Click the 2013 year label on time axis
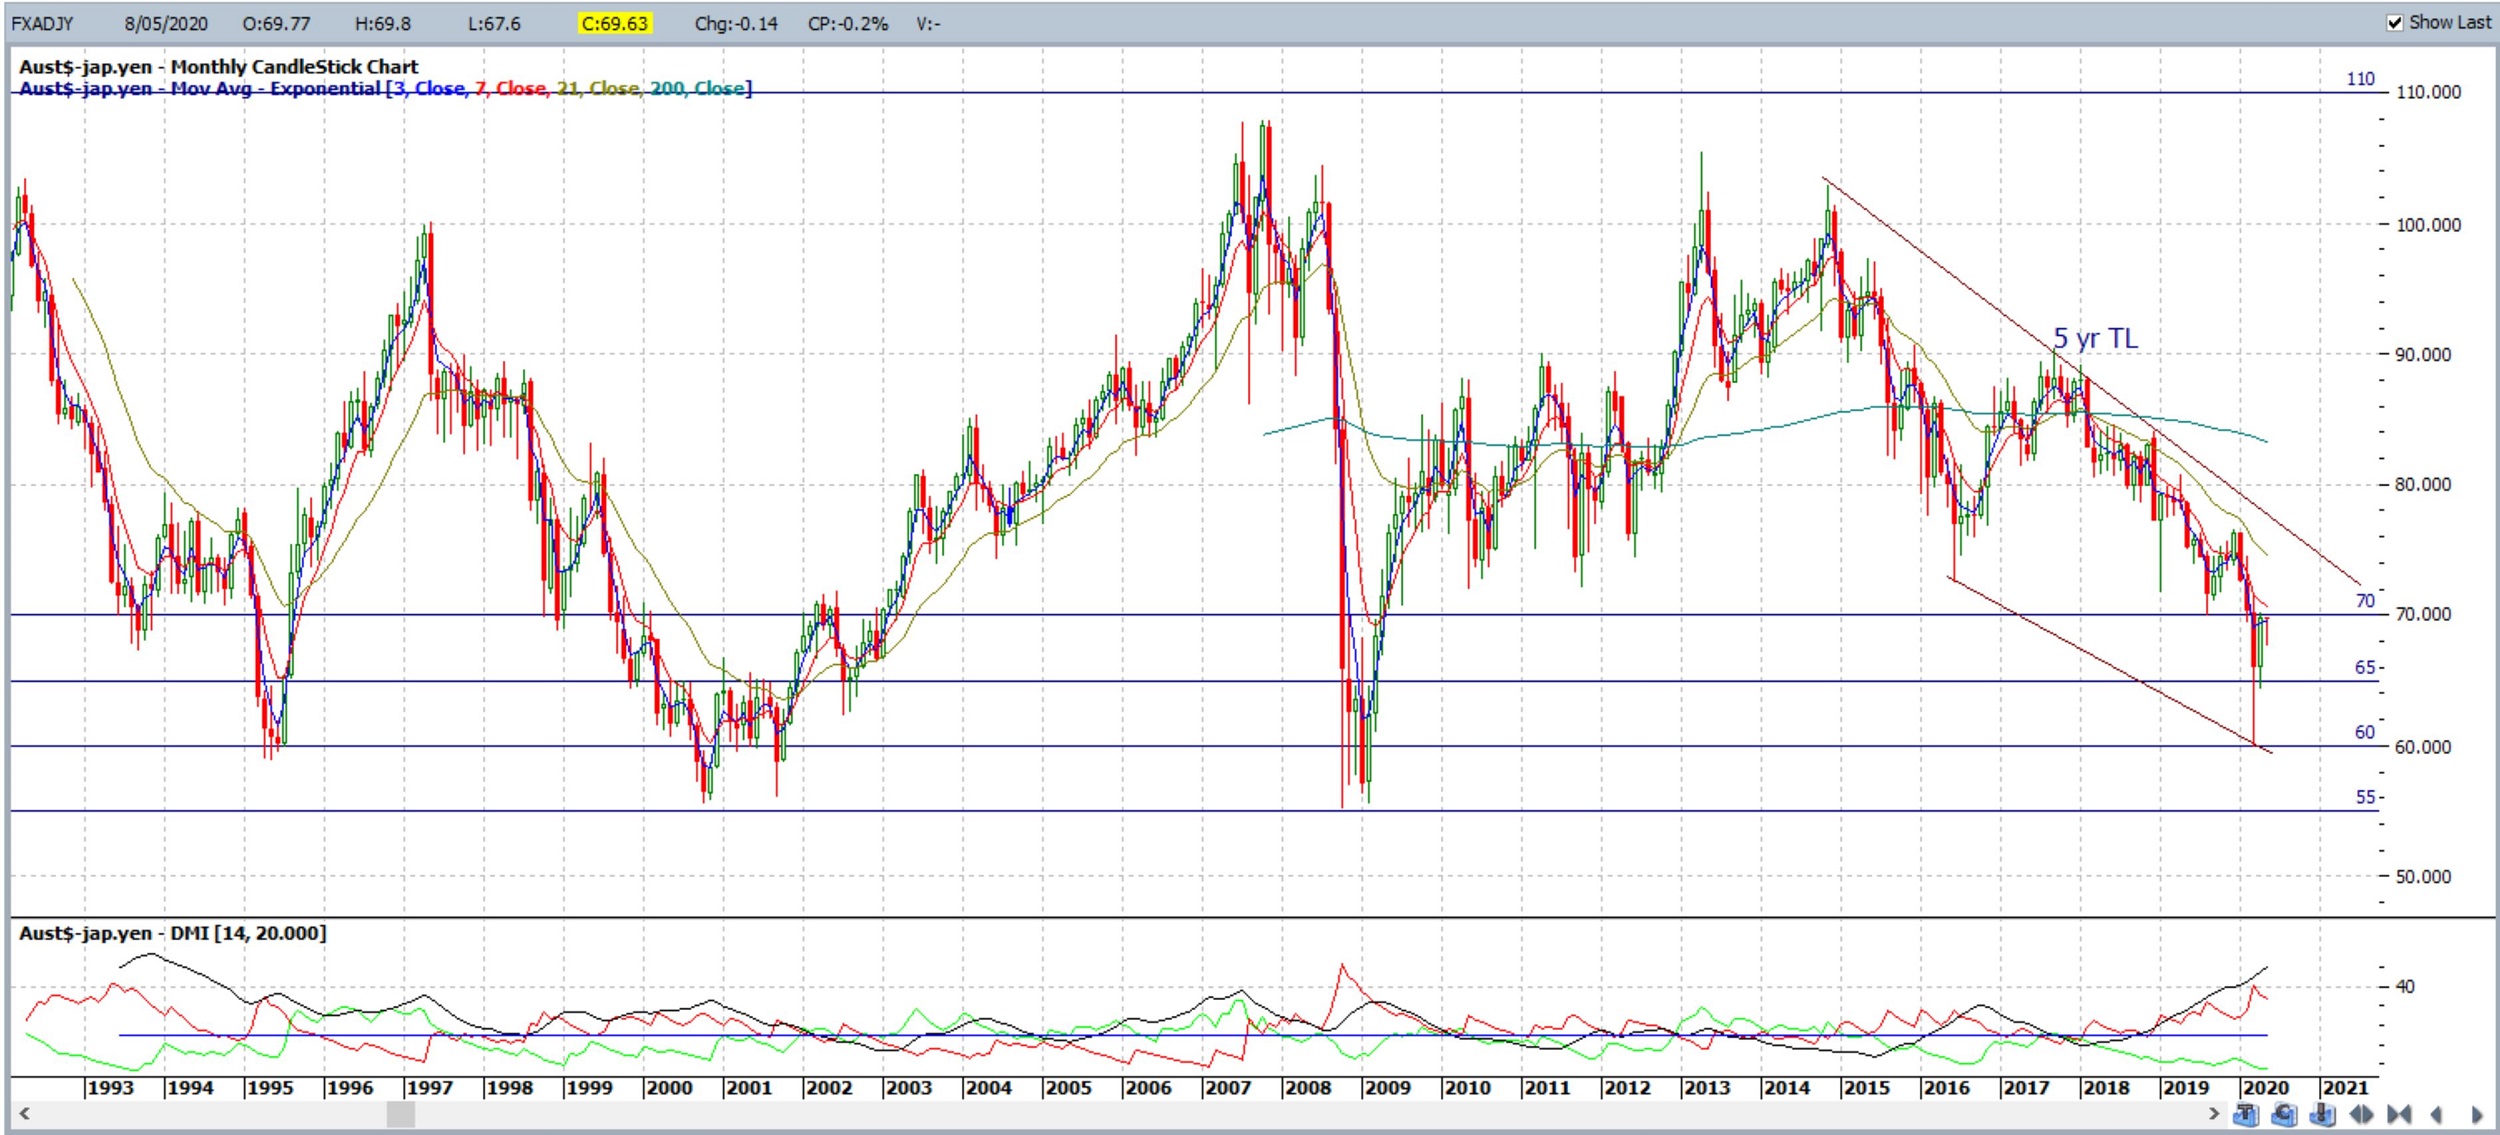This screenshot has height=1135, width=2500. (1707, 1088)
